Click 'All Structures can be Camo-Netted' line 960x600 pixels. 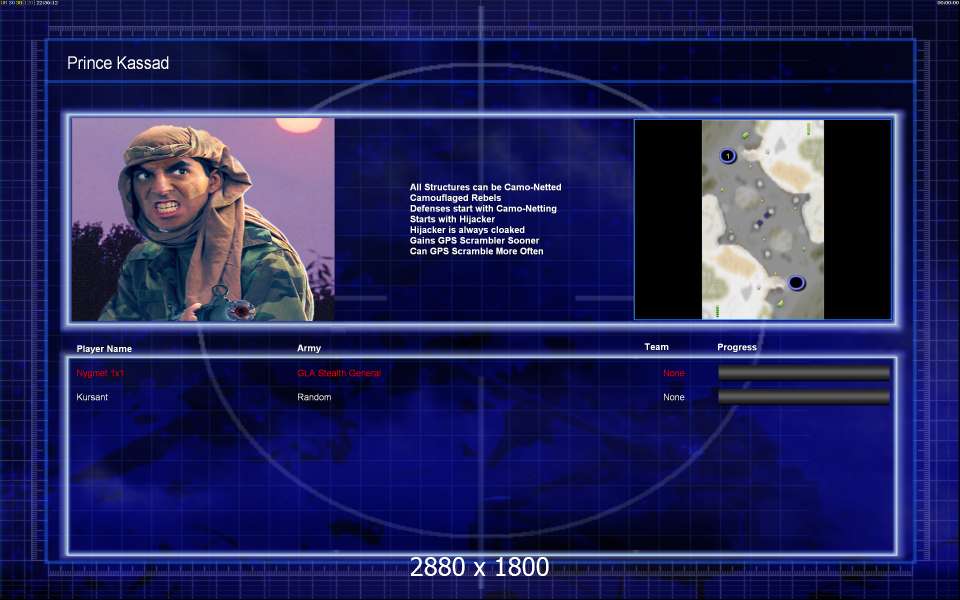click(x=486, y=187)
